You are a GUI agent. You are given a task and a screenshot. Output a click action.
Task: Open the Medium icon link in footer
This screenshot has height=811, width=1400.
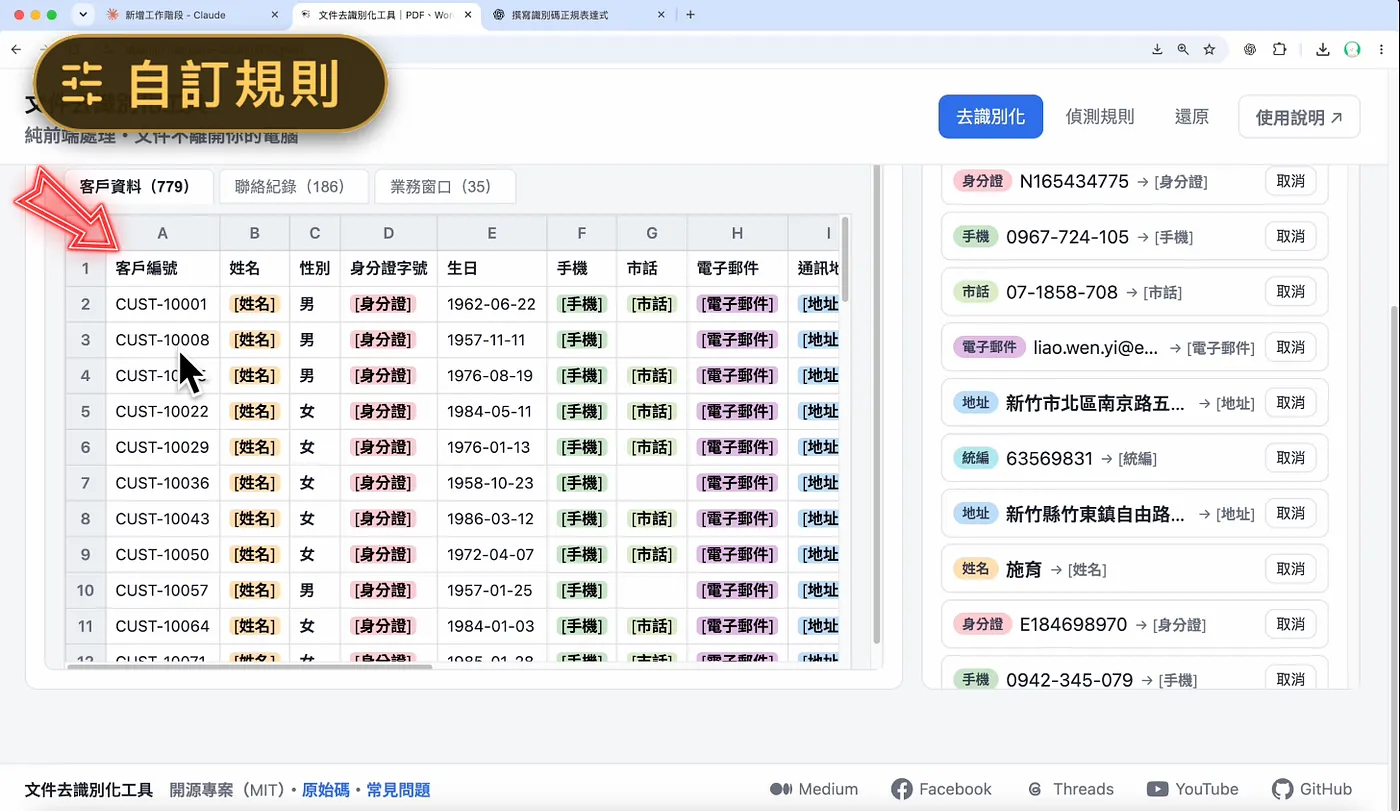pos(814,789)
